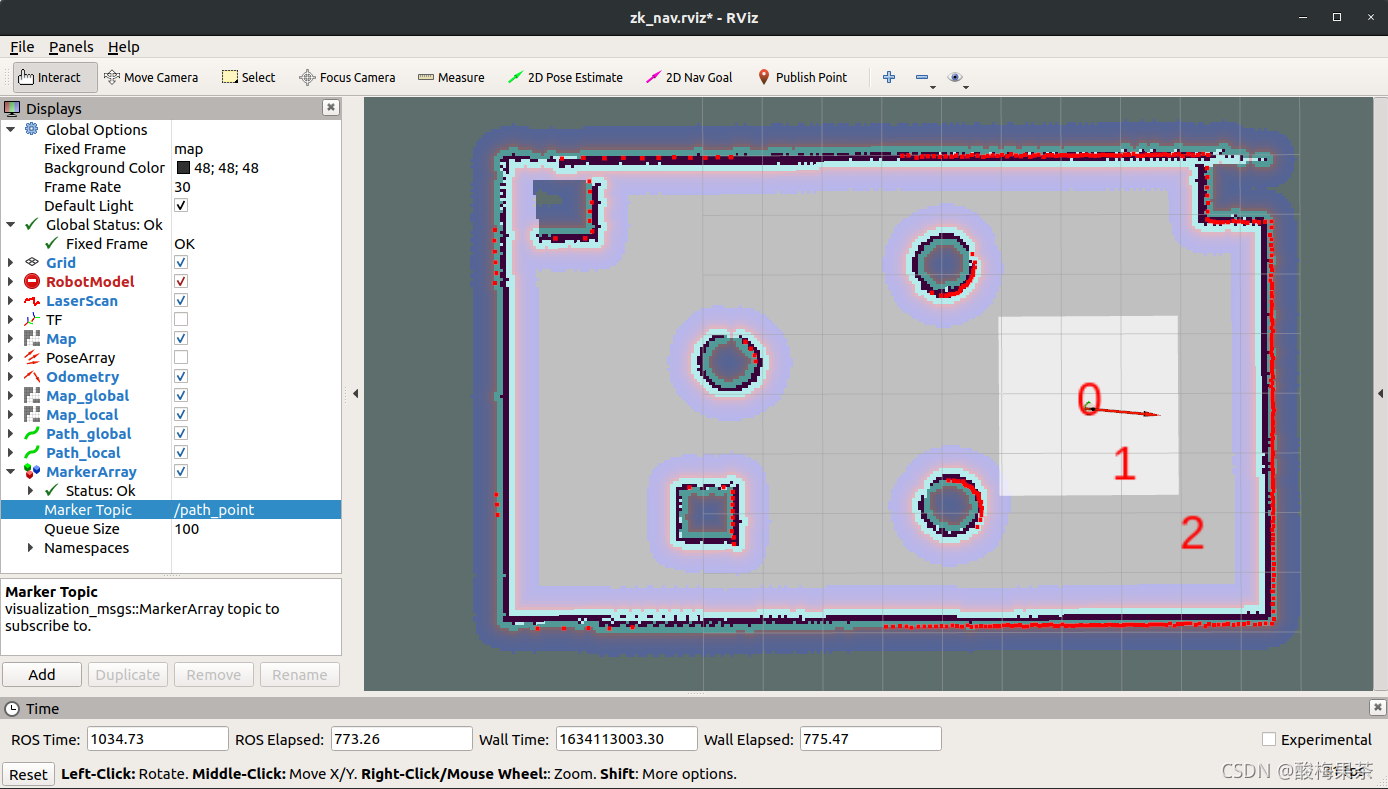
Task: Close the Displays panel
Action: click(x=331, y=108)
